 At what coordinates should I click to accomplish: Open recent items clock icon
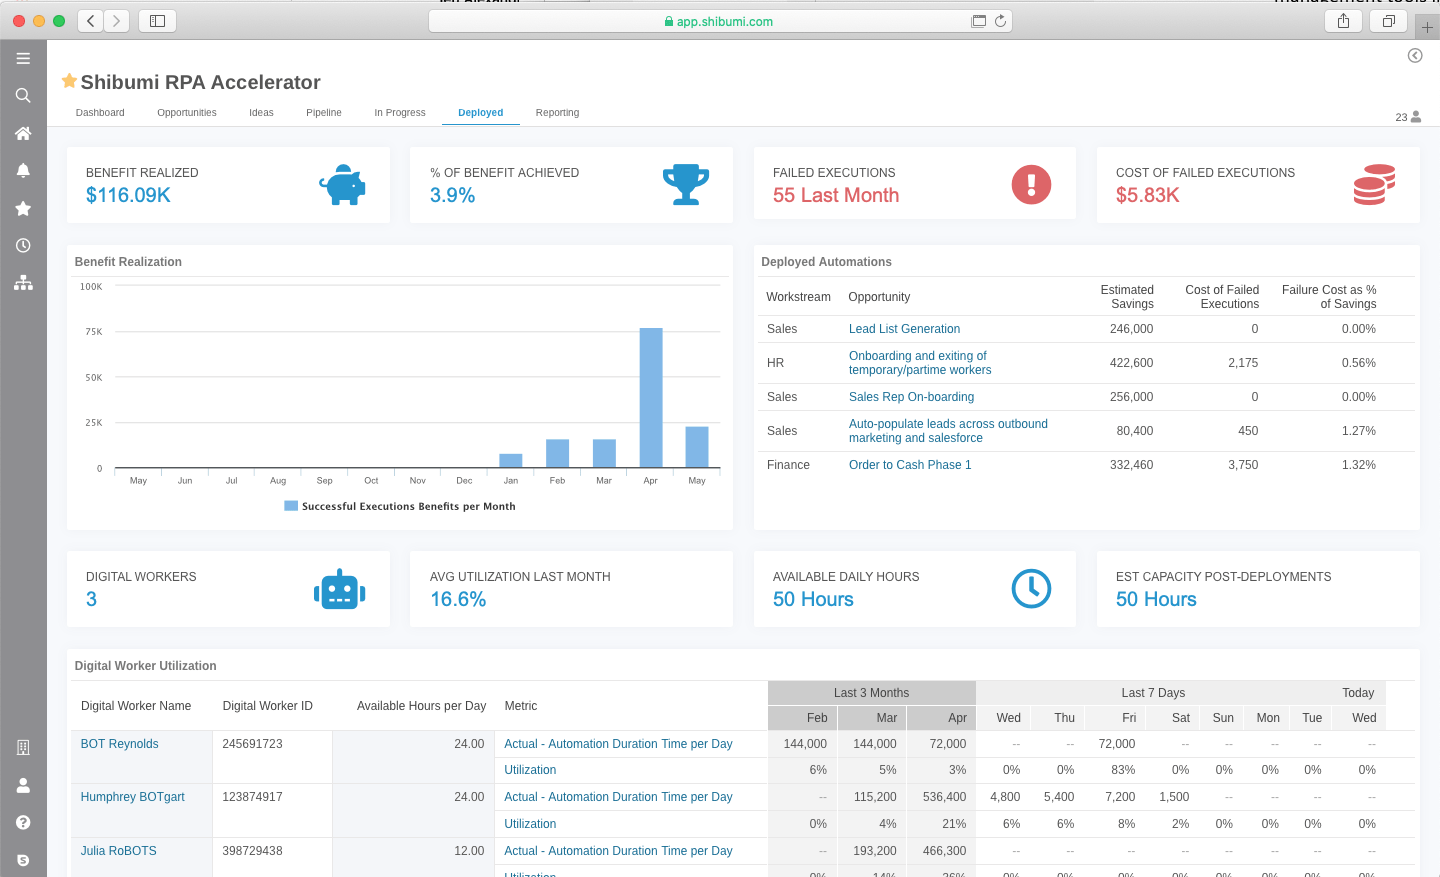click(23, 246)
